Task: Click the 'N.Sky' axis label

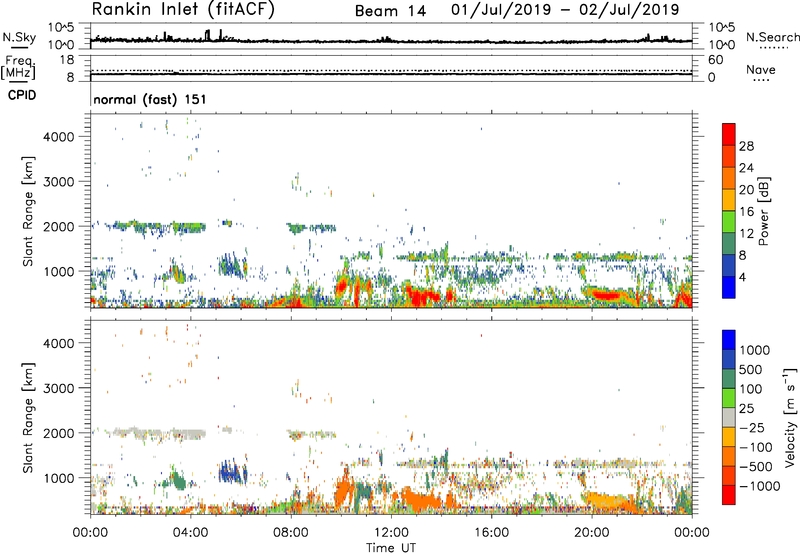Action: click(x=19, y=37)
